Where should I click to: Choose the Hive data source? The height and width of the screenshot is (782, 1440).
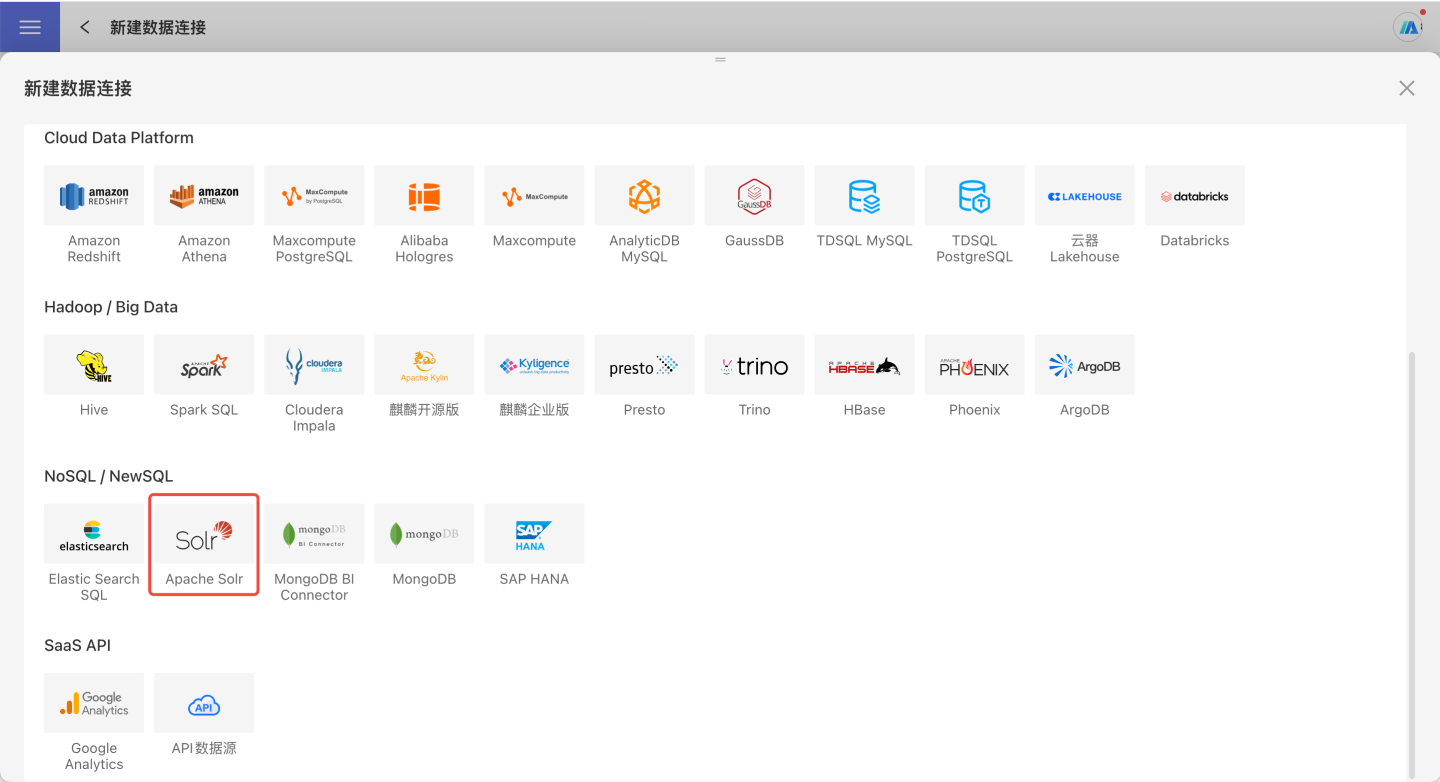click(x=94, y=365)
